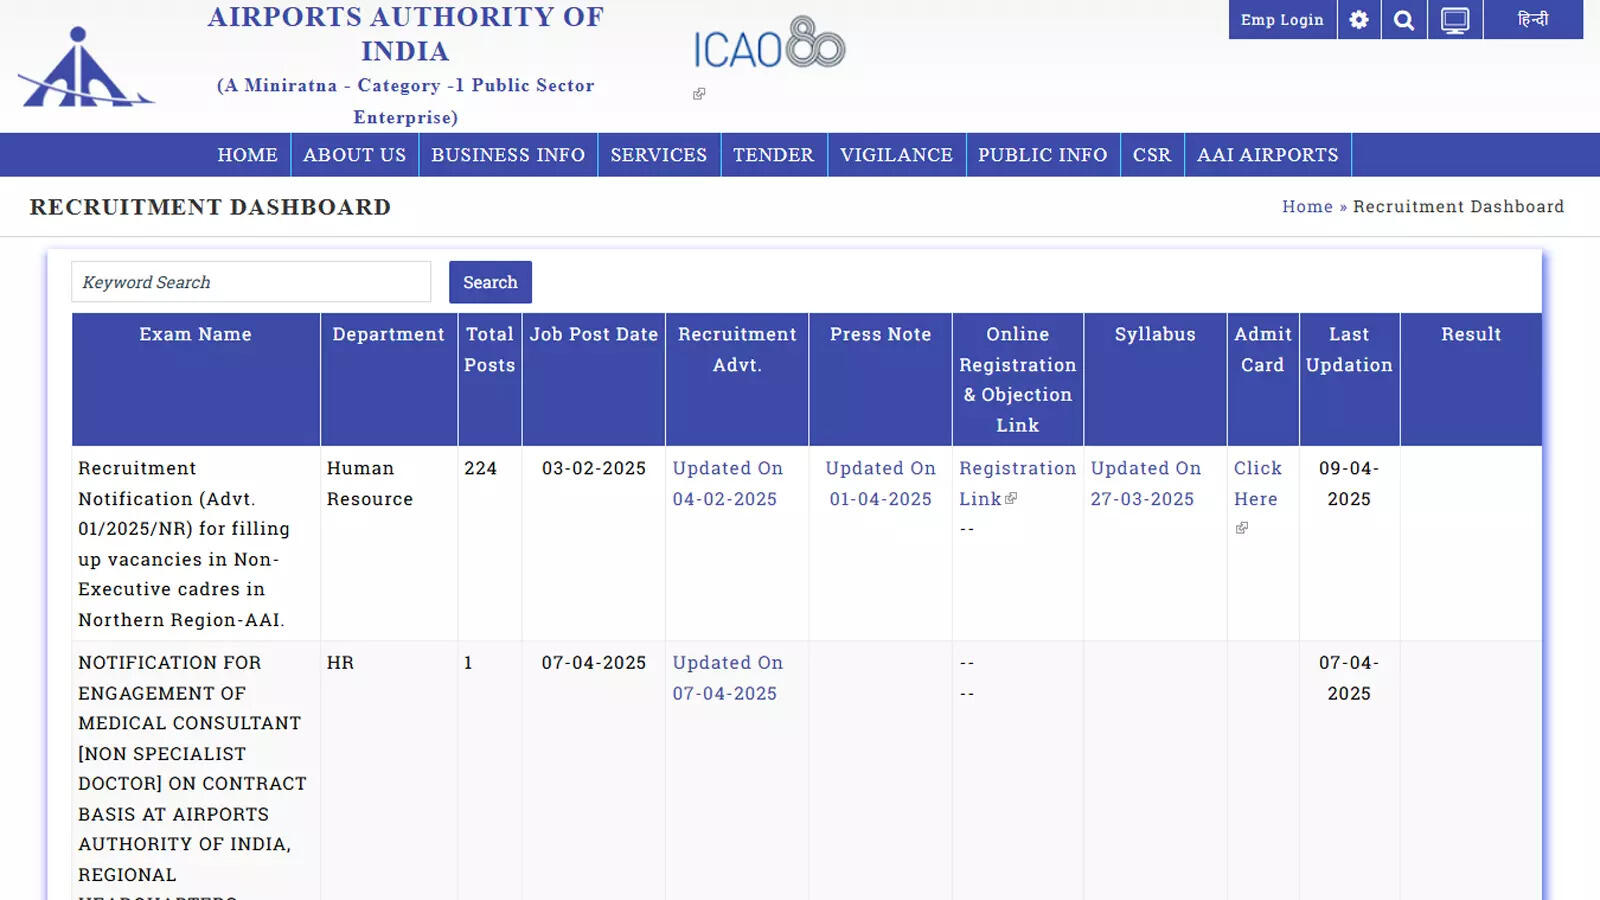The image size is (1600, 900).
Task: Click inside the Keyword Search field
Action: pos(250,282)
